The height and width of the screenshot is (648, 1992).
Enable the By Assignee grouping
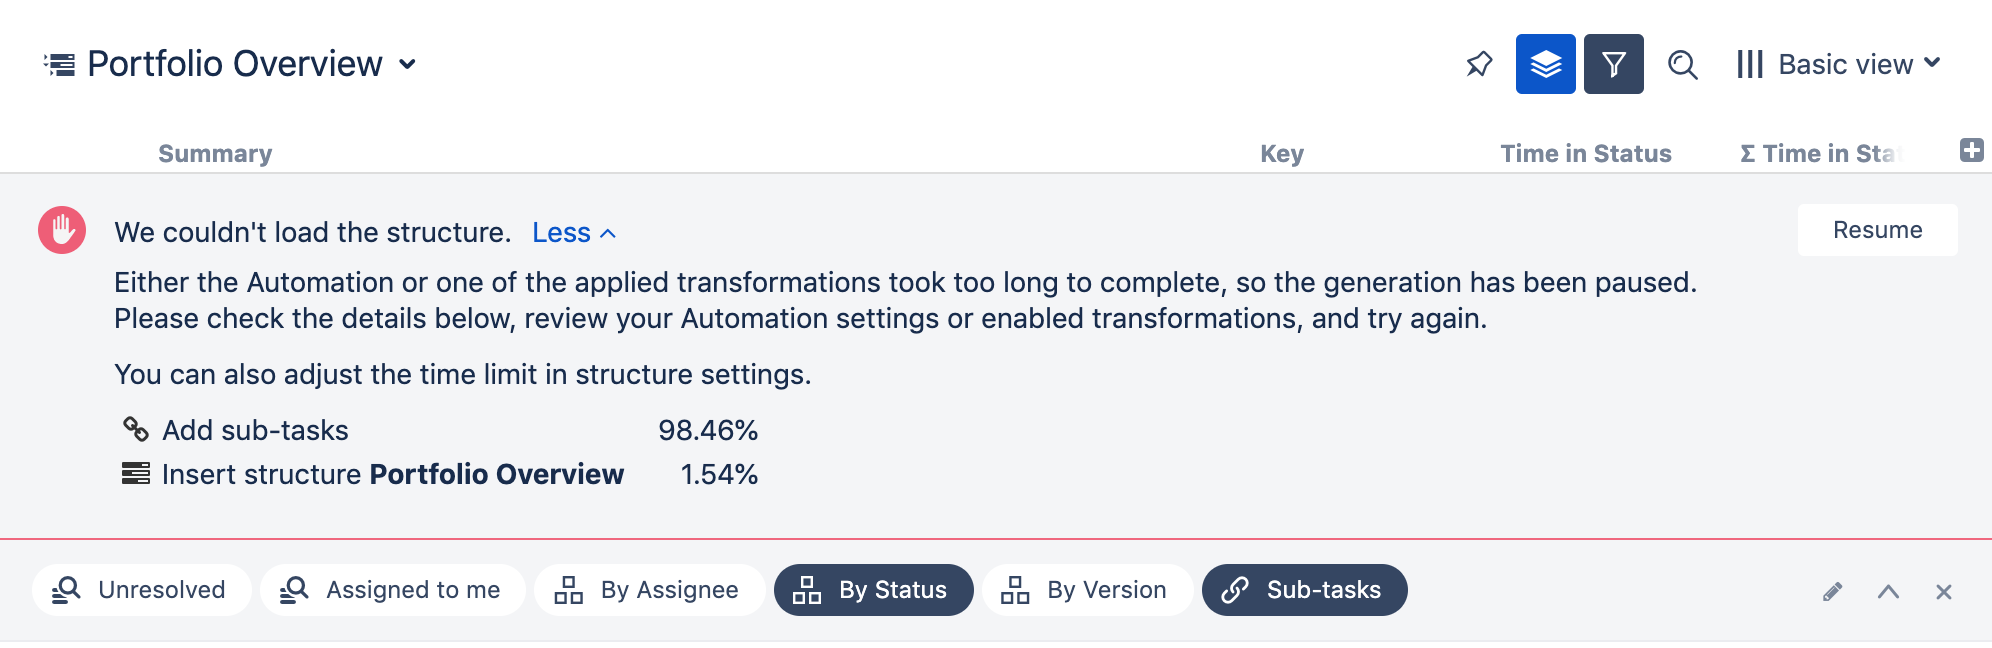[x=649, y=590]
